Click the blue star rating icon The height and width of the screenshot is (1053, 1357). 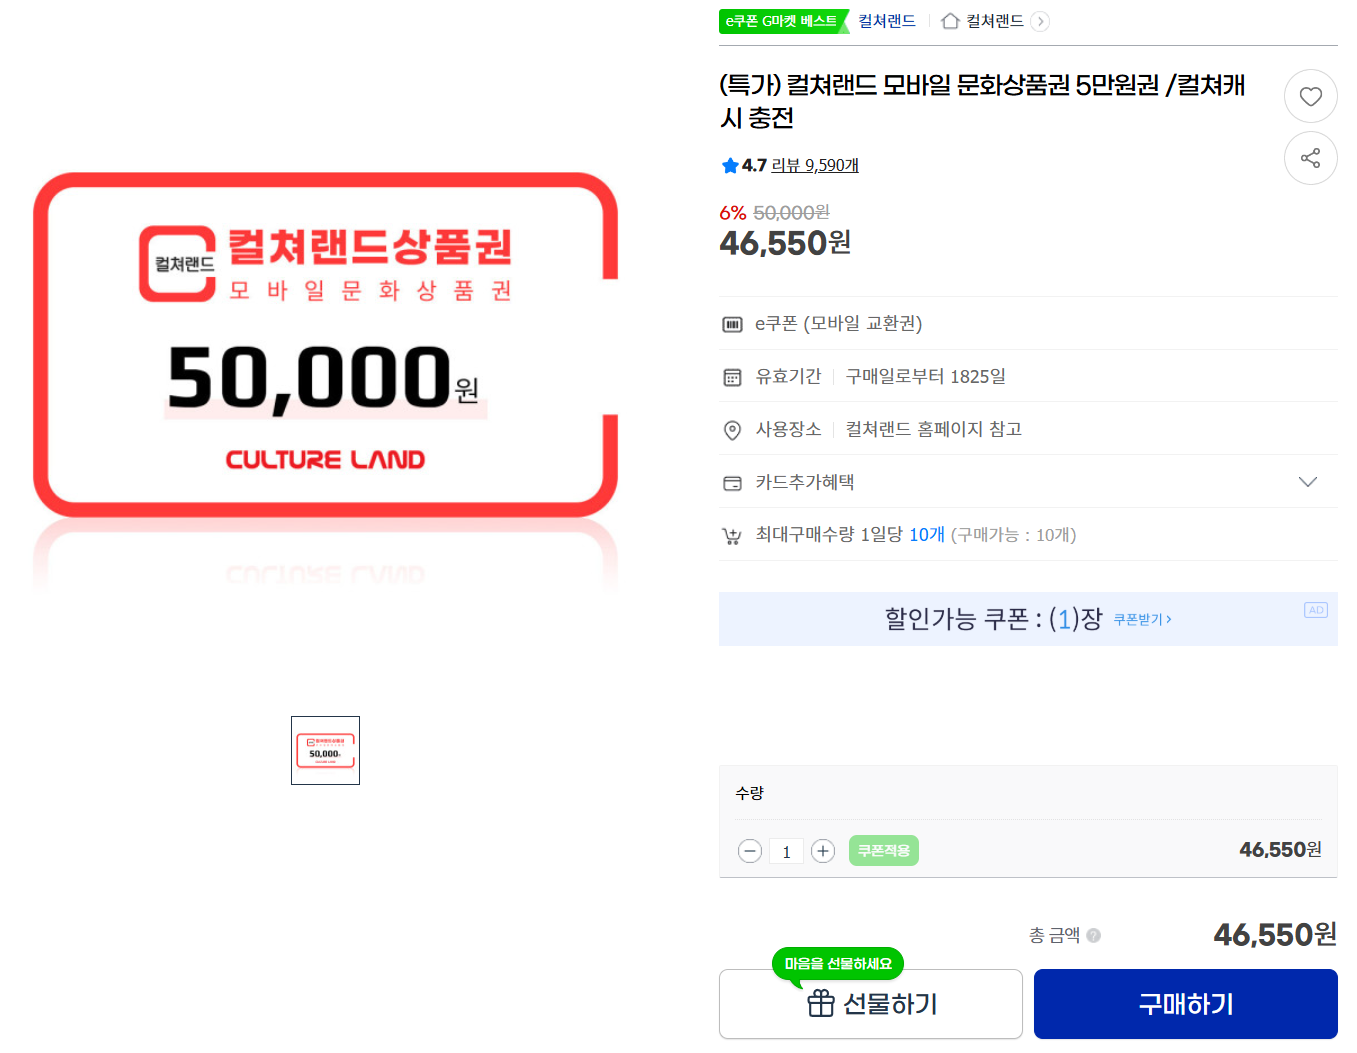tap(730, 165)
